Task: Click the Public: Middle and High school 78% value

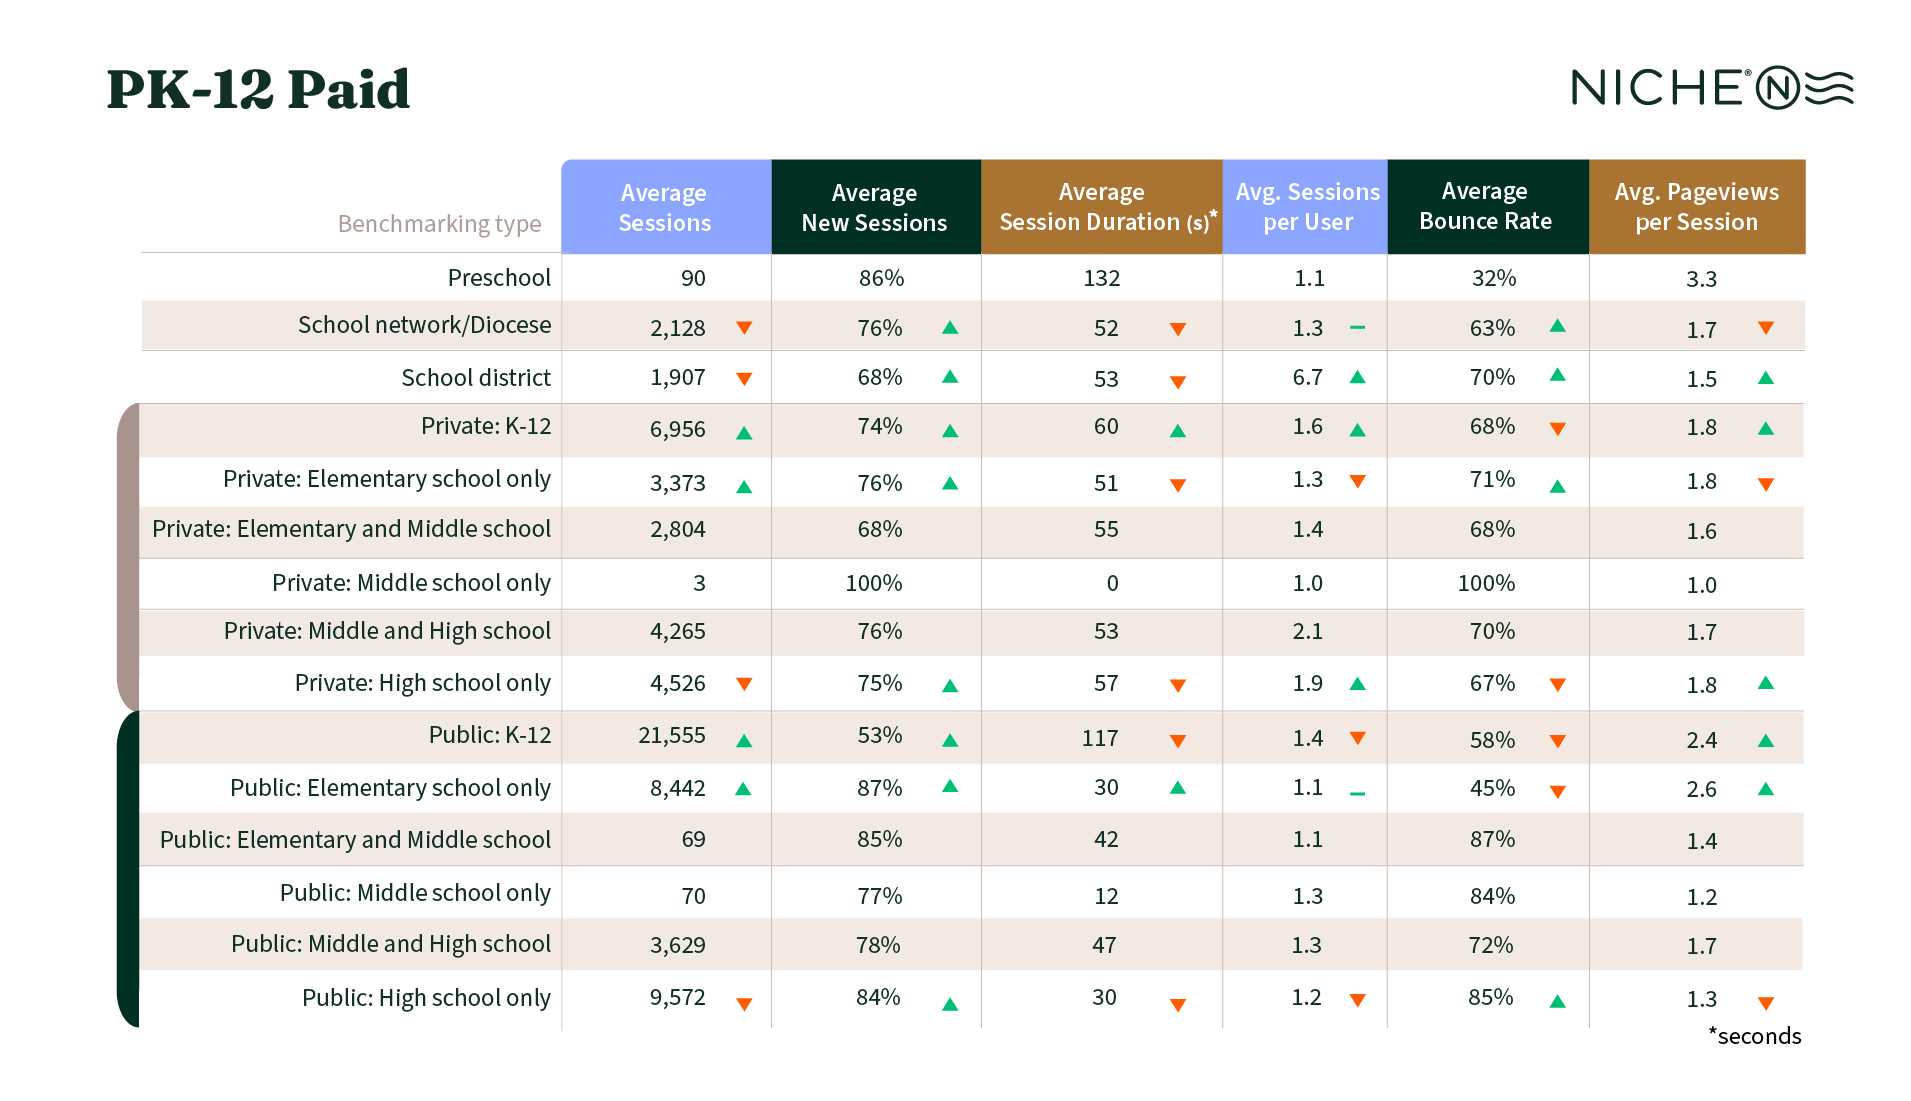Action: [878, 946]
